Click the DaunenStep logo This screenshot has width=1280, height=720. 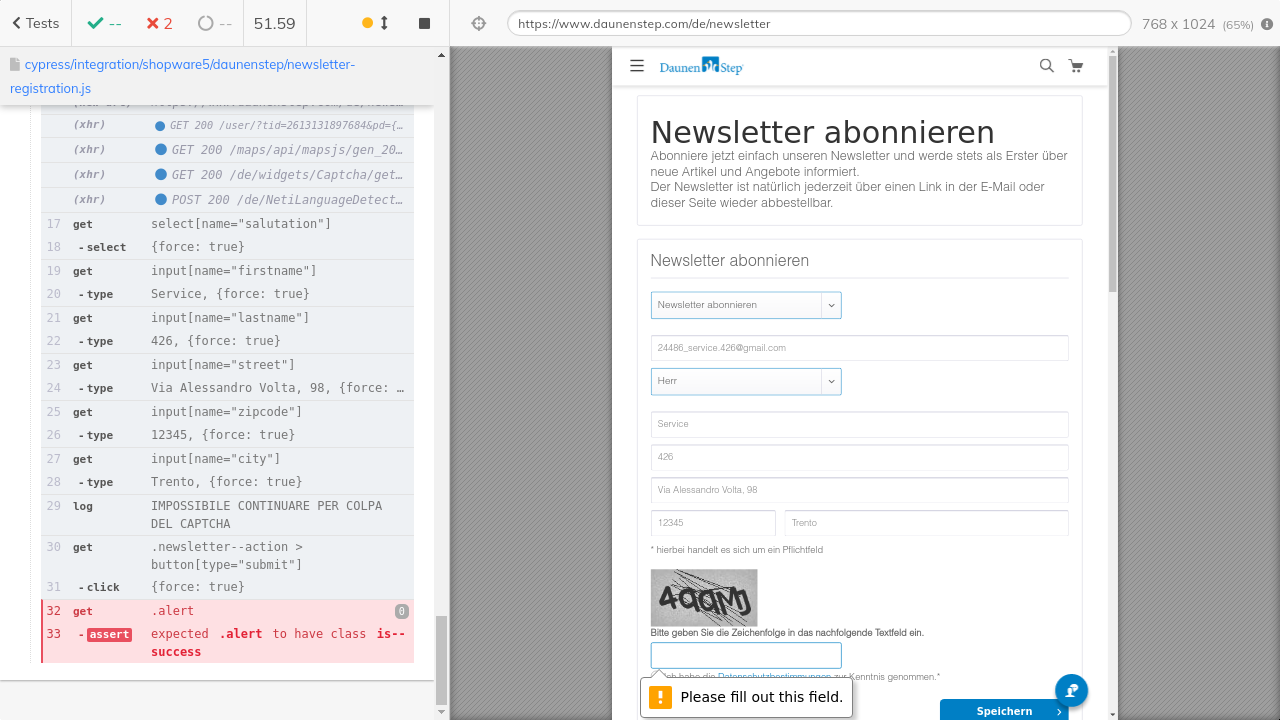(x=701, y=66)
